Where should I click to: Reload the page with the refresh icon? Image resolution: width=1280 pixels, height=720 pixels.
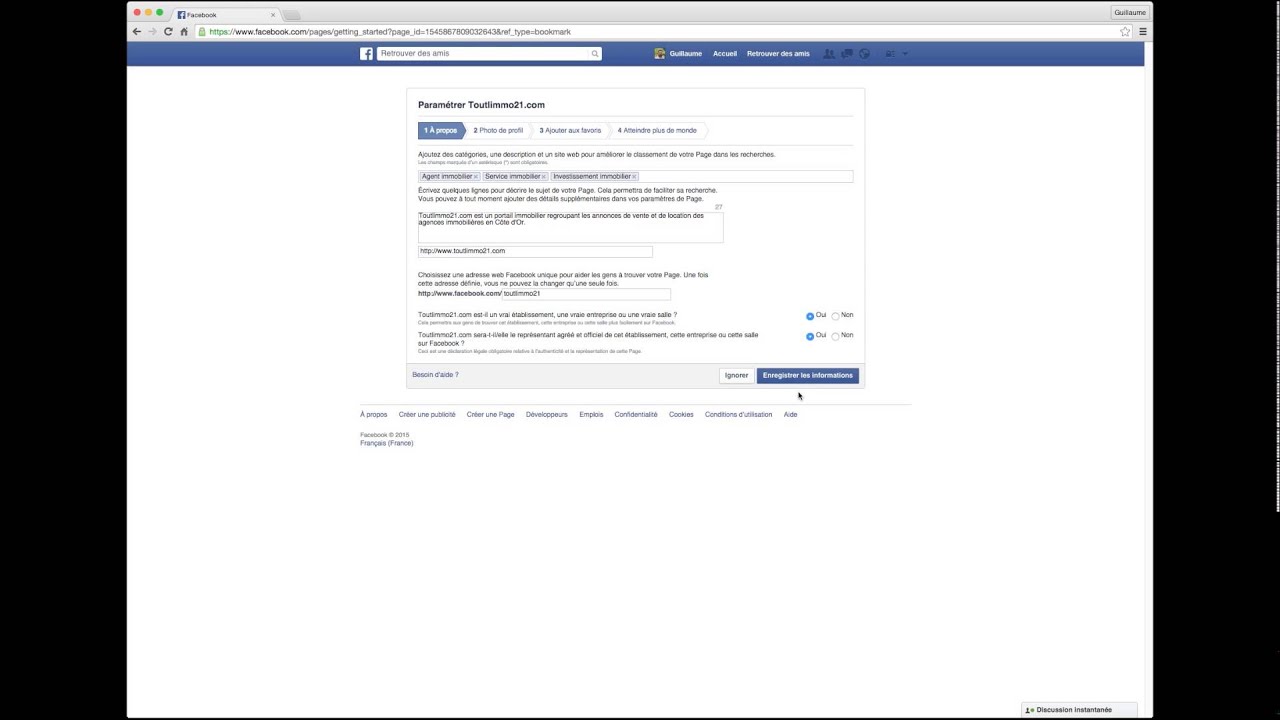point(168,32)
